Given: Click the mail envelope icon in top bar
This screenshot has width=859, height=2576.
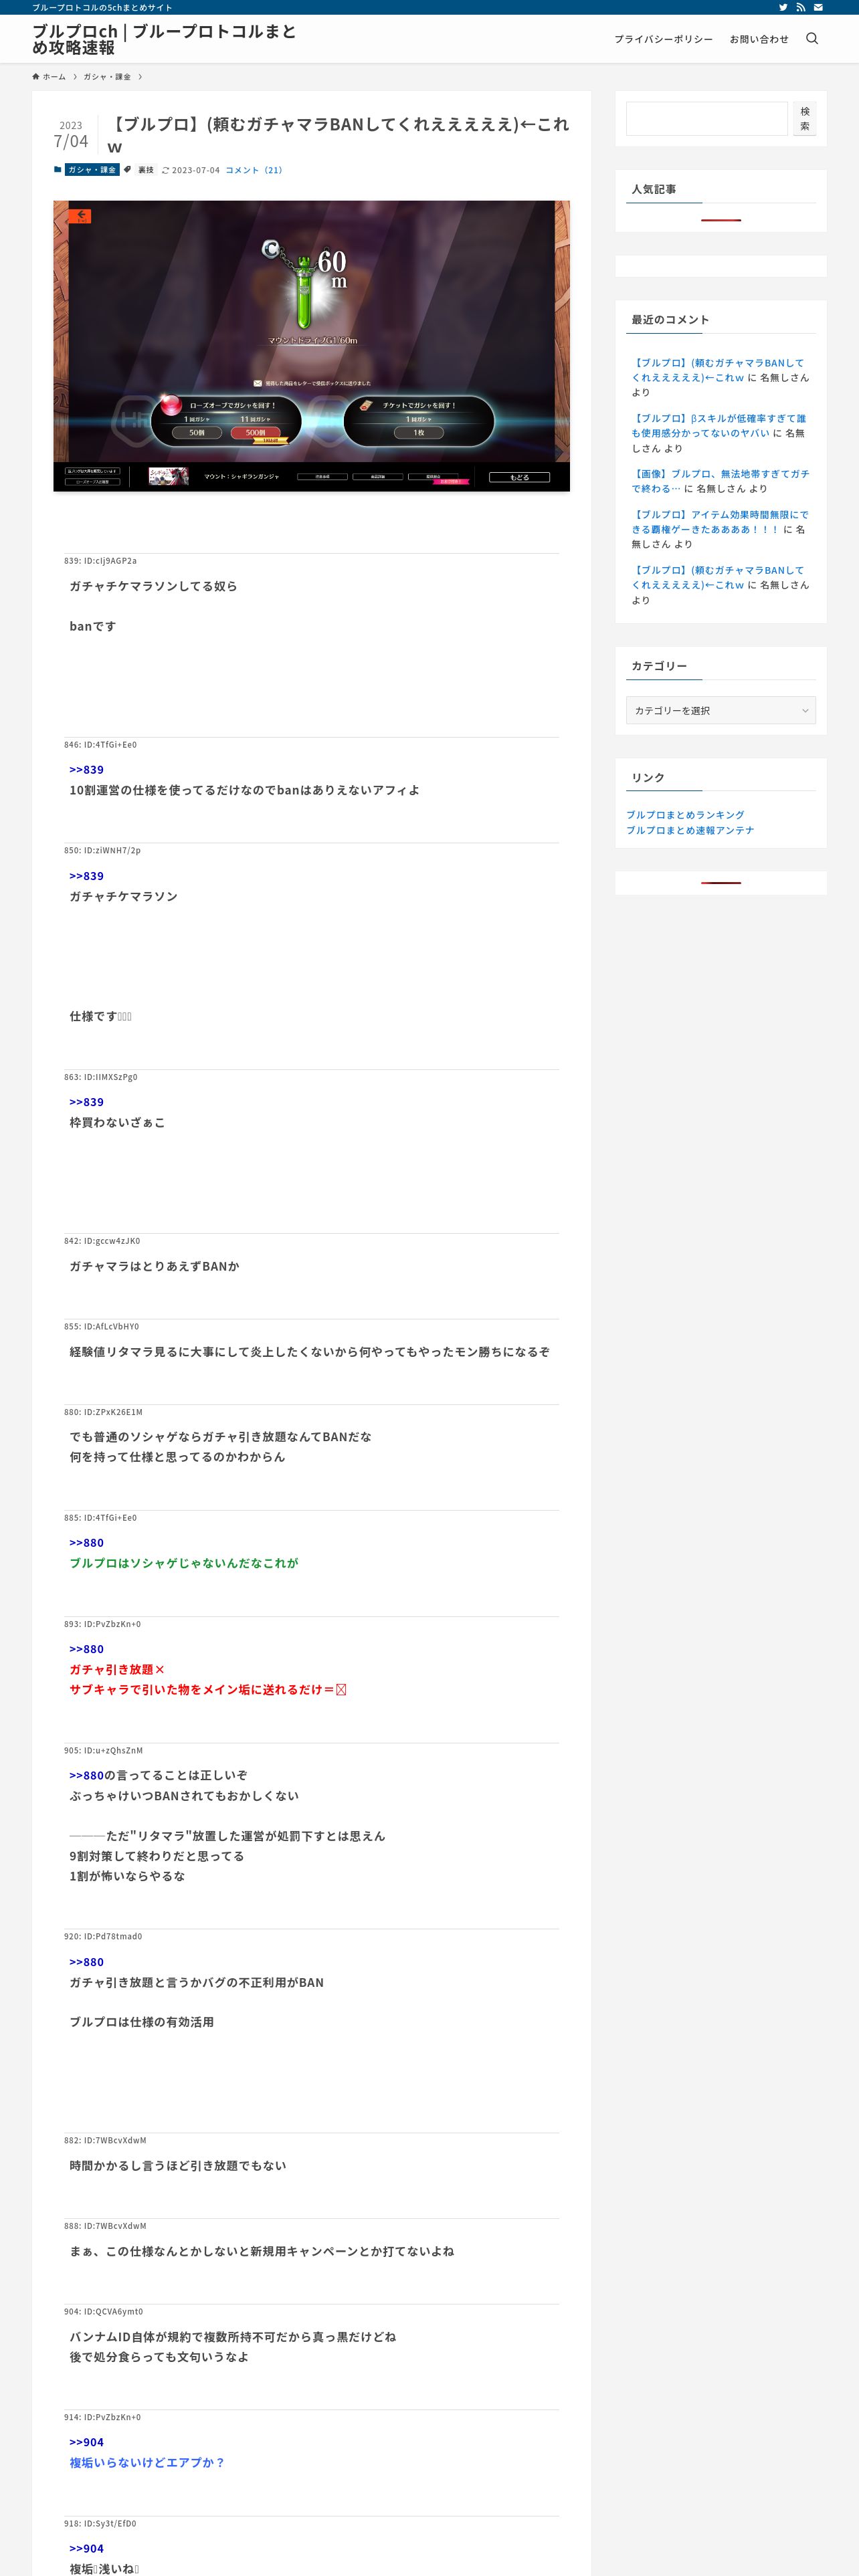Looking at the screenshot, I should point(818,7).
